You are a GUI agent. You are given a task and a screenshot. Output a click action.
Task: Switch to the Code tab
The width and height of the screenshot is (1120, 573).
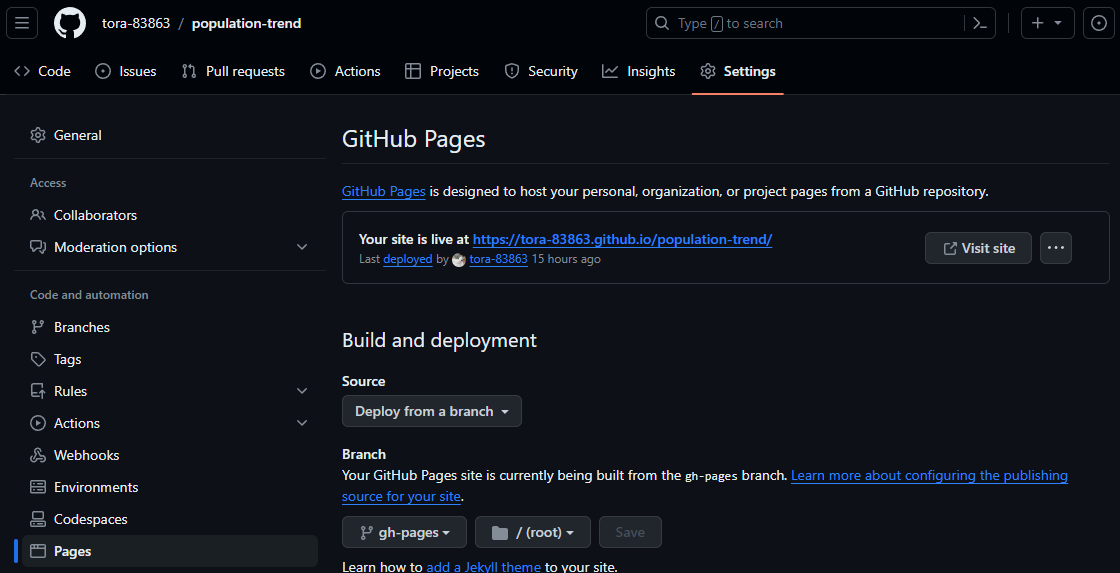tap(43, 71)
